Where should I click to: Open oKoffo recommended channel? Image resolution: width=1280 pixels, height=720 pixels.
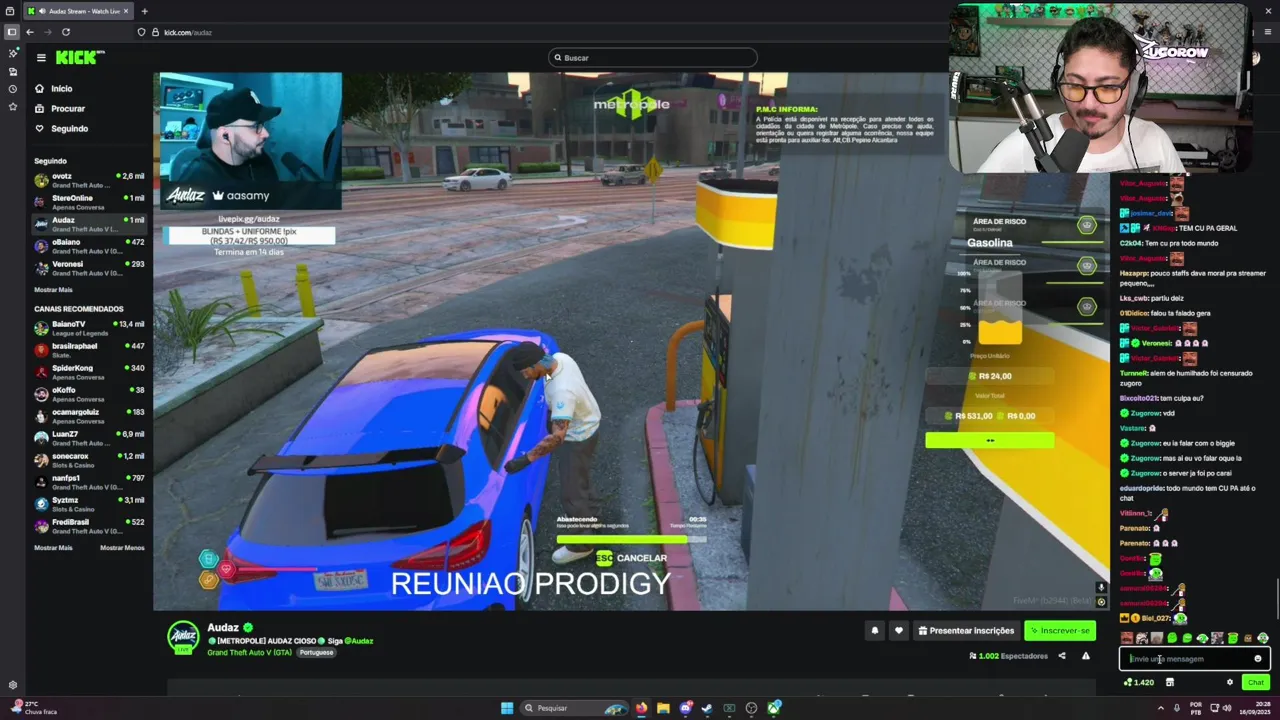pos(88,394)
